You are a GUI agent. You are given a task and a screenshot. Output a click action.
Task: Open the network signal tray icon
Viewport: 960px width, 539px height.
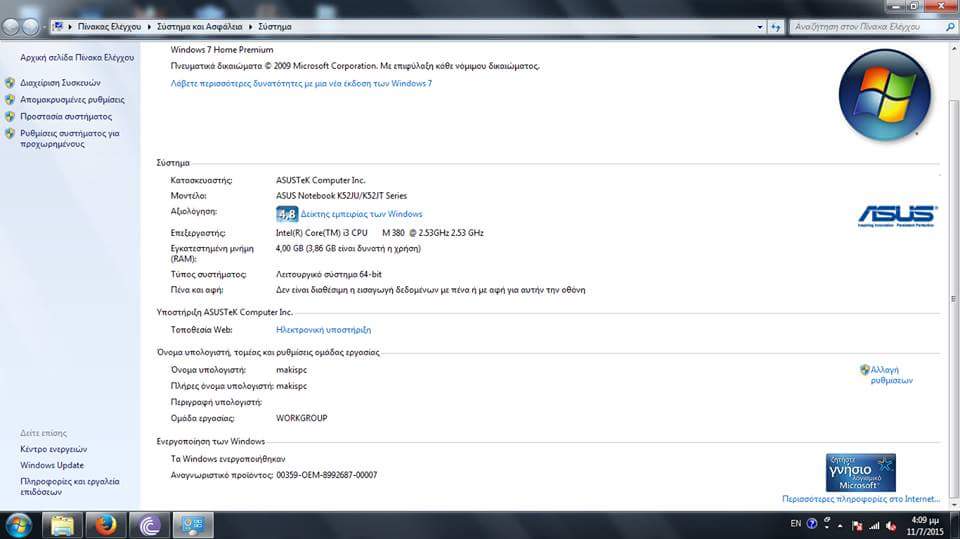point(874,526)
